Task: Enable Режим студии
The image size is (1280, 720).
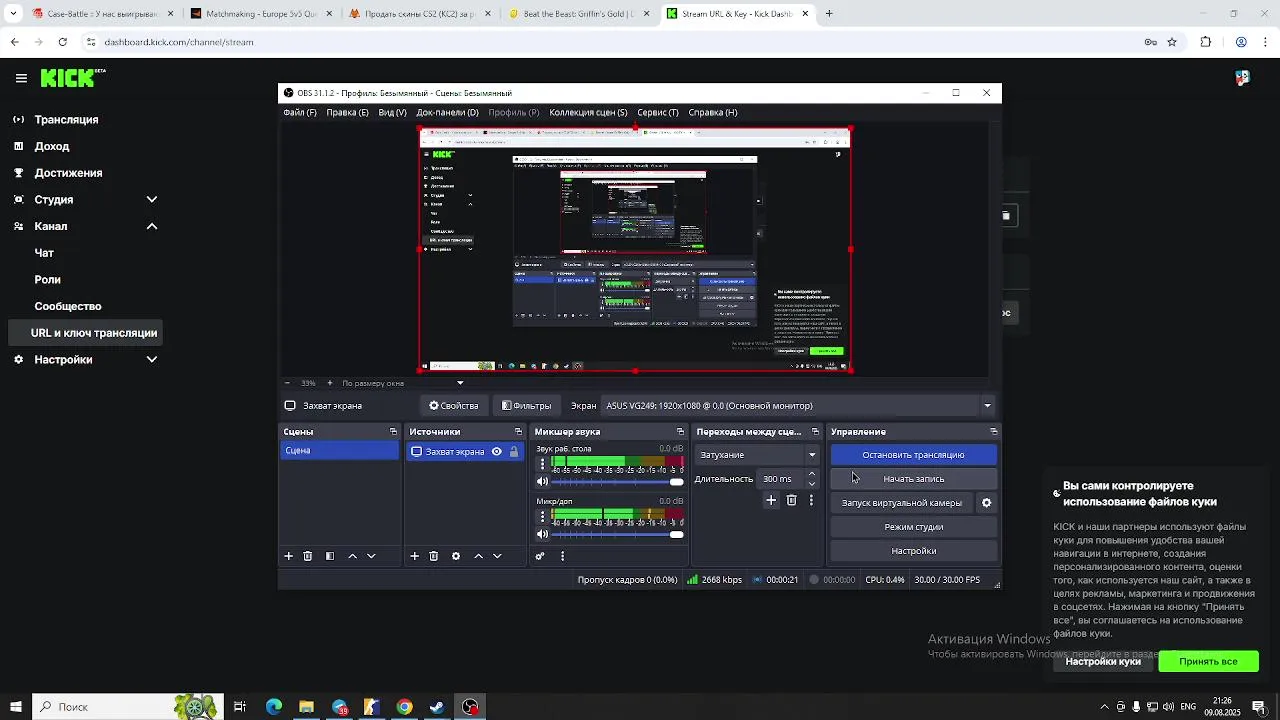Action: tap(913, 527)
